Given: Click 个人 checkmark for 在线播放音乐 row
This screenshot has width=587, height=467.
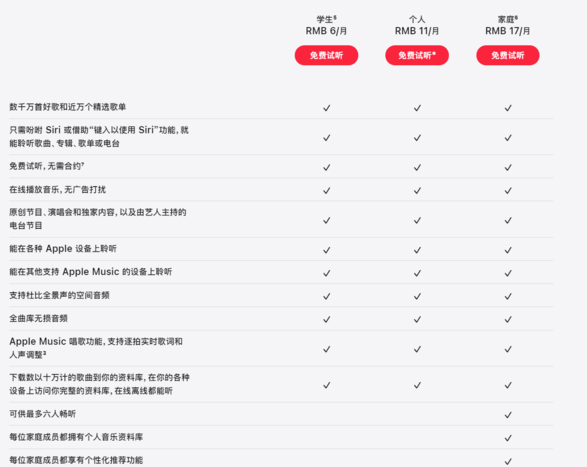Looking at the screenshot, I should point(417,191).
